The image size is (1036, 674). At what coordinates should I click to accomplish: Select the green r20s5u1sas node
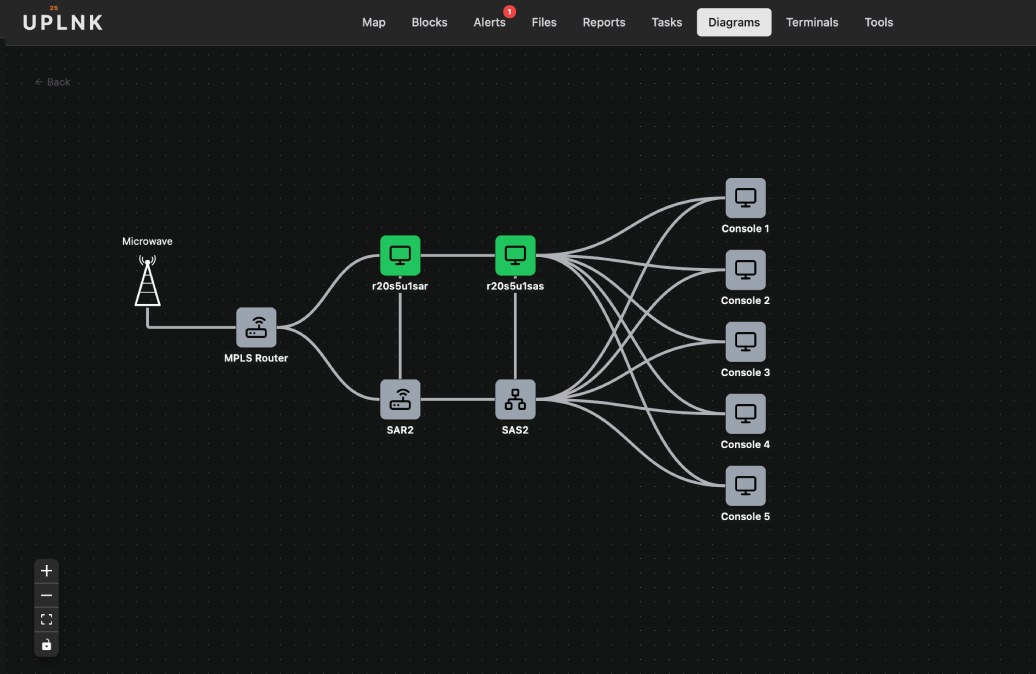(515, 255)
